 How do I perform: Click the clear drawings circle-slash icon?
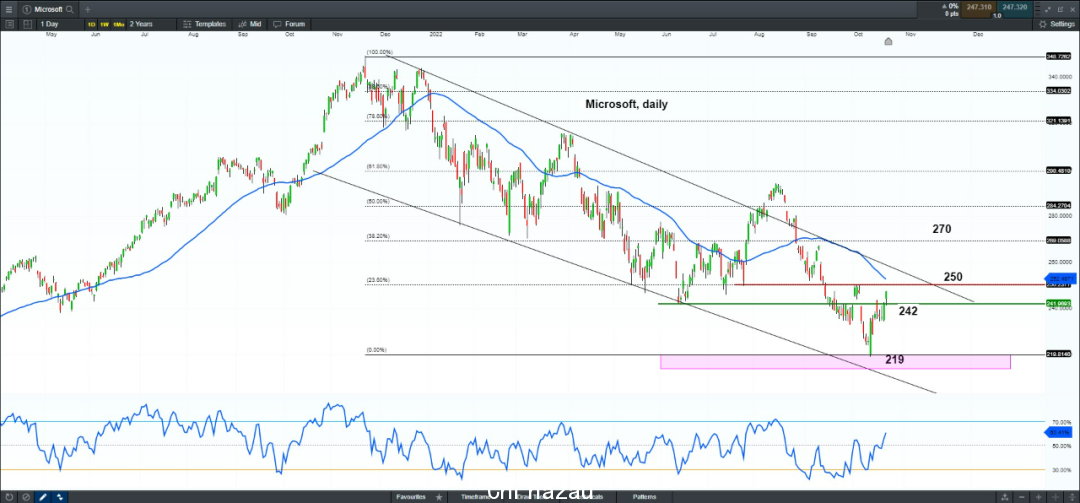pyautogui.click(x=26, y=497)
